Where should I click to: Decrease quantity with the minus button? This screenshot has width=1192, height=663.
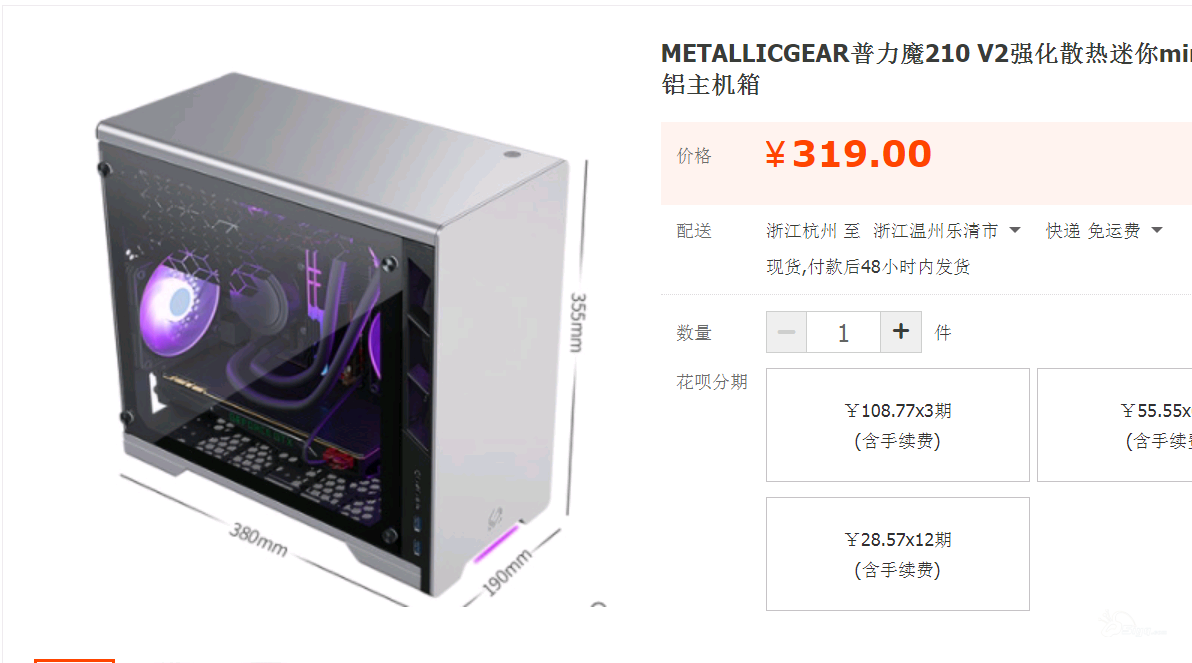tap(786, 332)
